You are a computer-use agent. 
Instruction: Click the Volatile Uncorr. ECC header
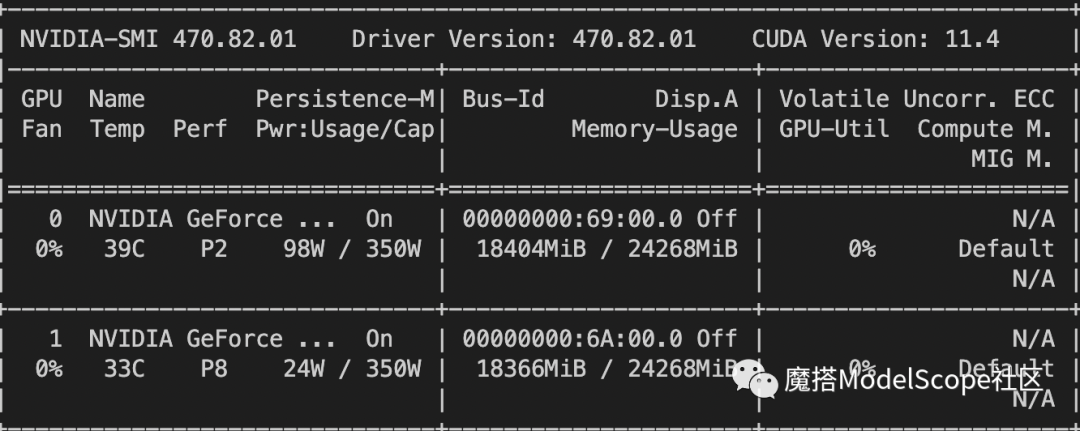point(917,99)
